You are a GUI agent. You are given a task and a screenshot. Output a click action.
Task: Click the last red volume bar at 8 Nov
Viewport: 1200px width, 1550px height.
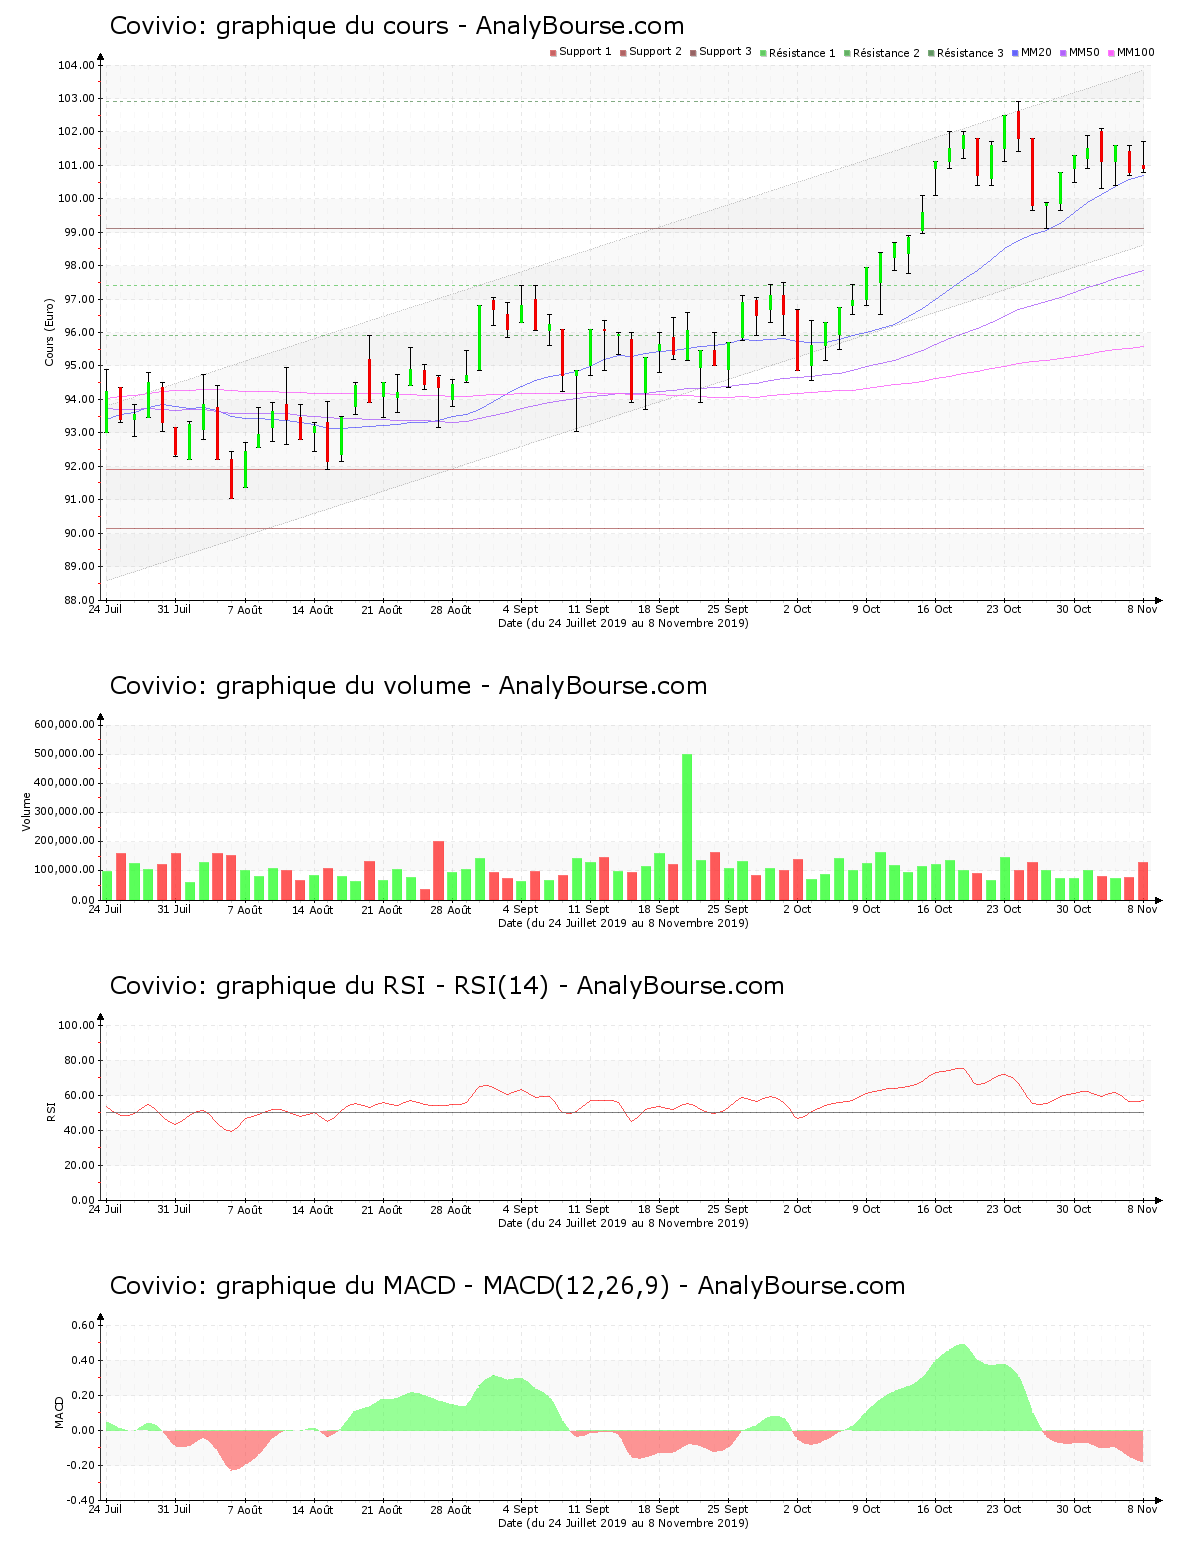(x=1143, y=881)
